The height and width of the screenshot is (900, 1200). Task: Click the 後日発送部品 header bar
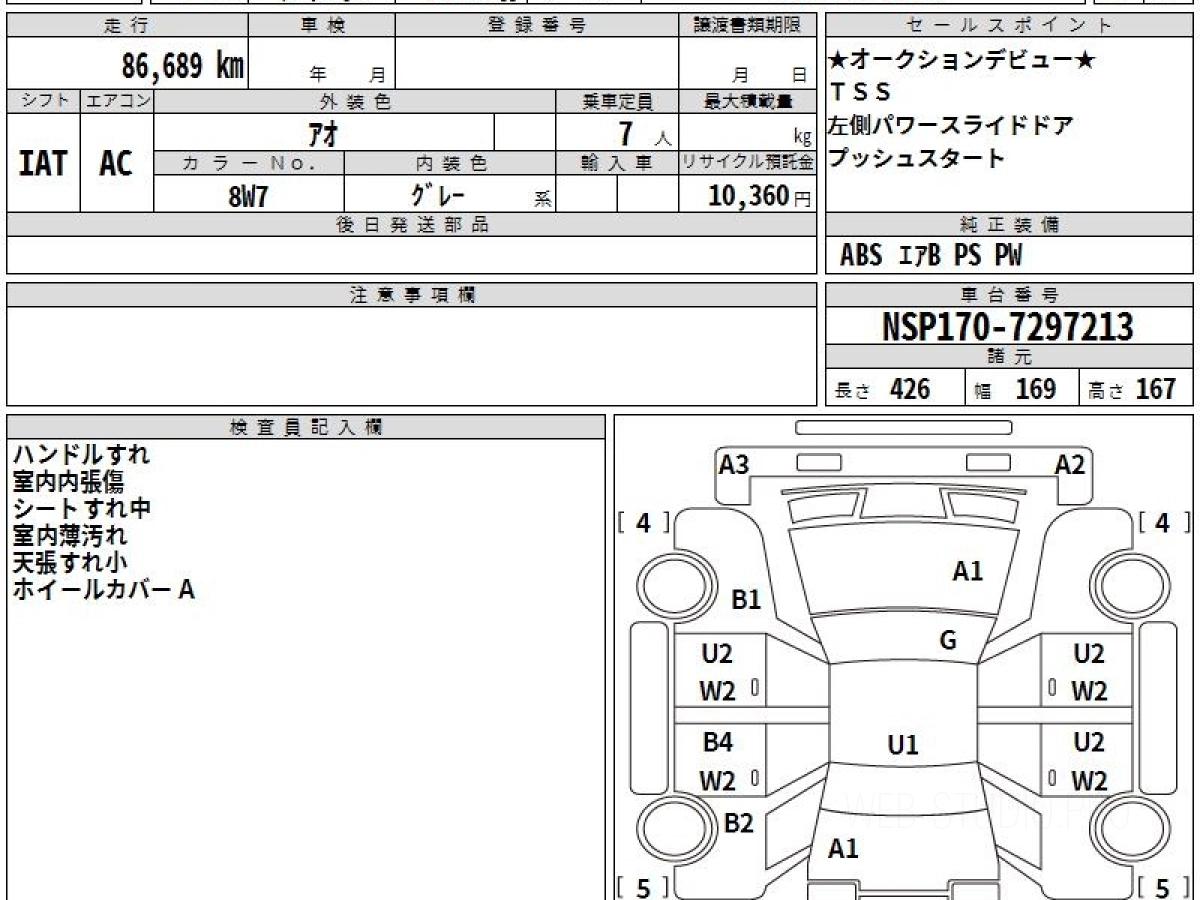412,225
